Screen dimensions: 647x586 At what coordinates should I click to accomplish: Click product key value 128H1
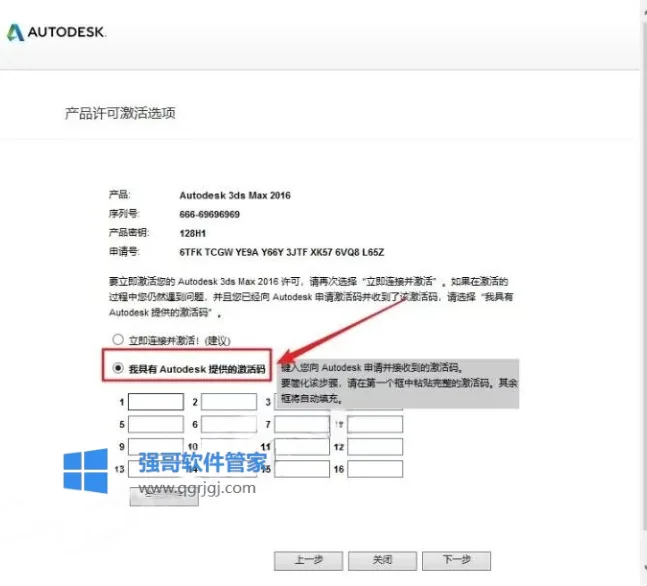(192, 233)
